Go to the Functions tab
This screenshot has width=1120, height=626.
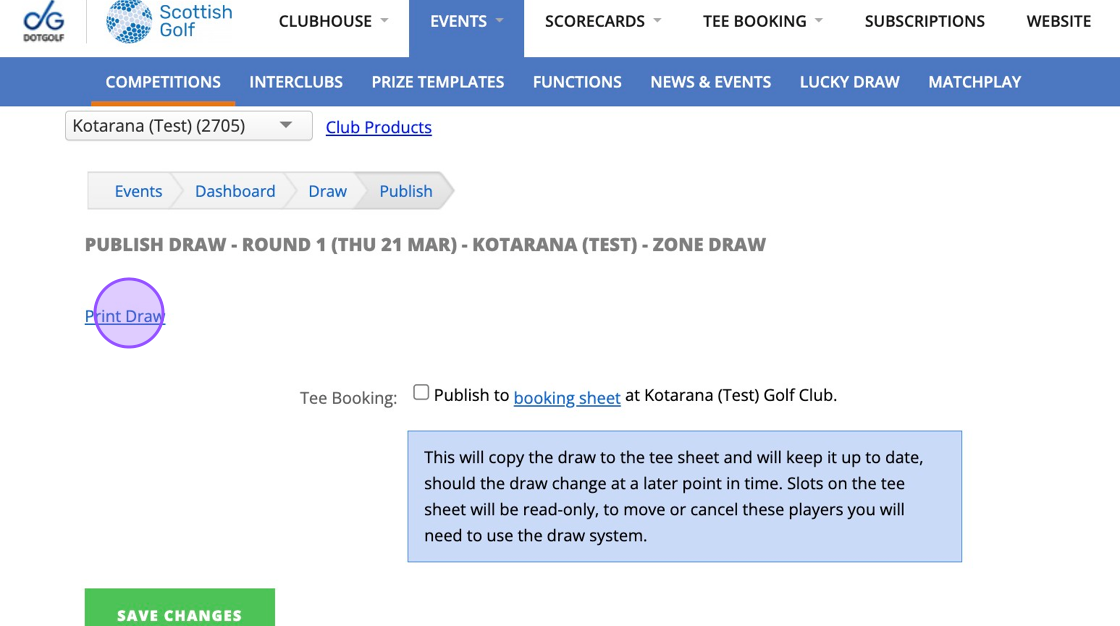click(577, 82)
